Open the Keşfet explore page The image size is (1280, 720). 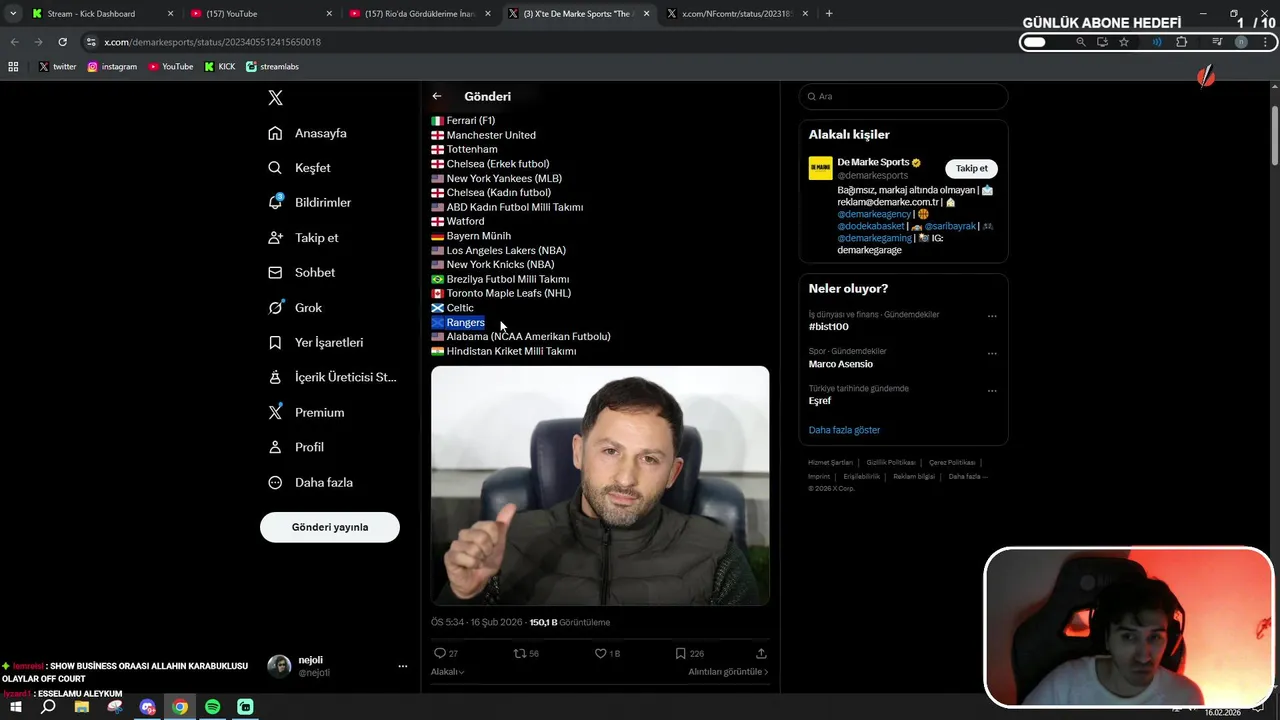pos(300,168)
